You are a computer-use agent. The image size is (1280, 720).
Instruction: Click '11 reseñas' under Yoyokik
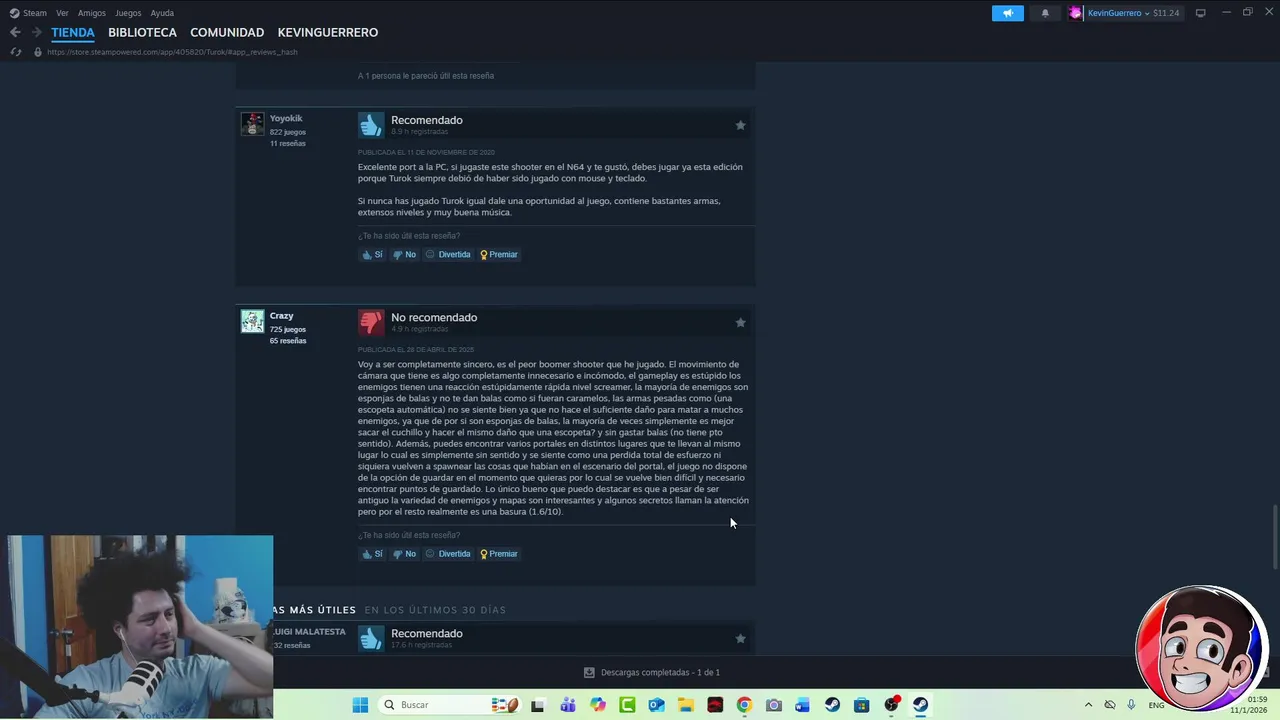287,143
